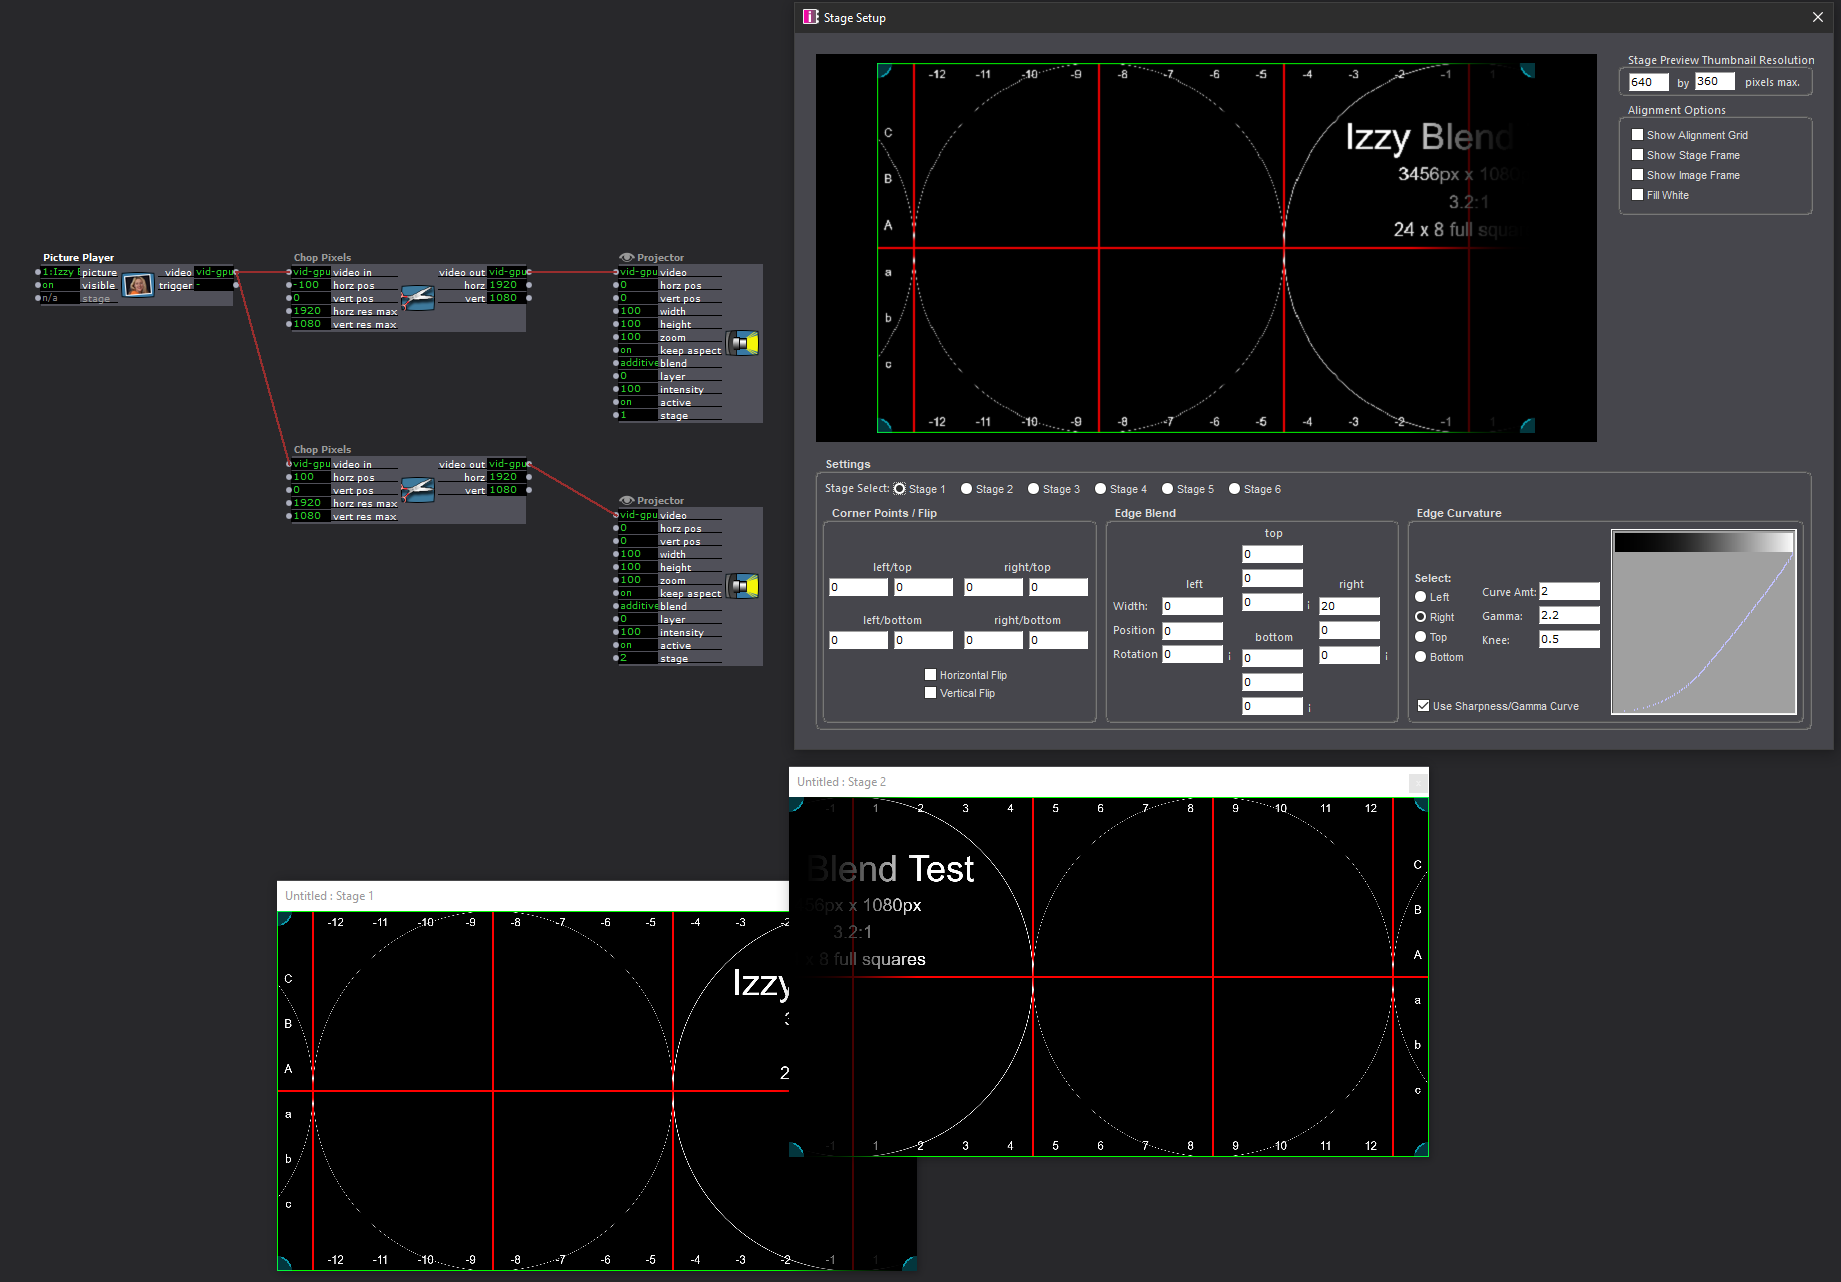Click Knee value field 0.5

click(x=1569, y=639)
